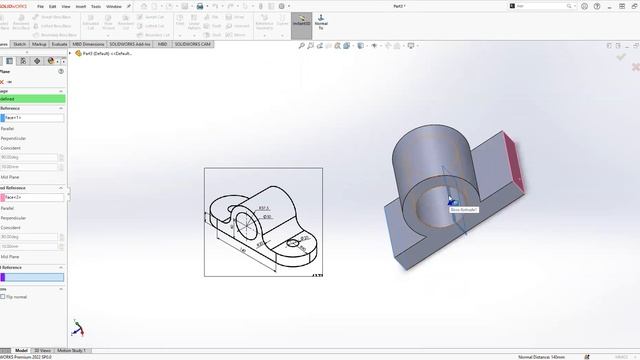
Task: Enable the Flip normal checkbox
Action: (2, 297)
